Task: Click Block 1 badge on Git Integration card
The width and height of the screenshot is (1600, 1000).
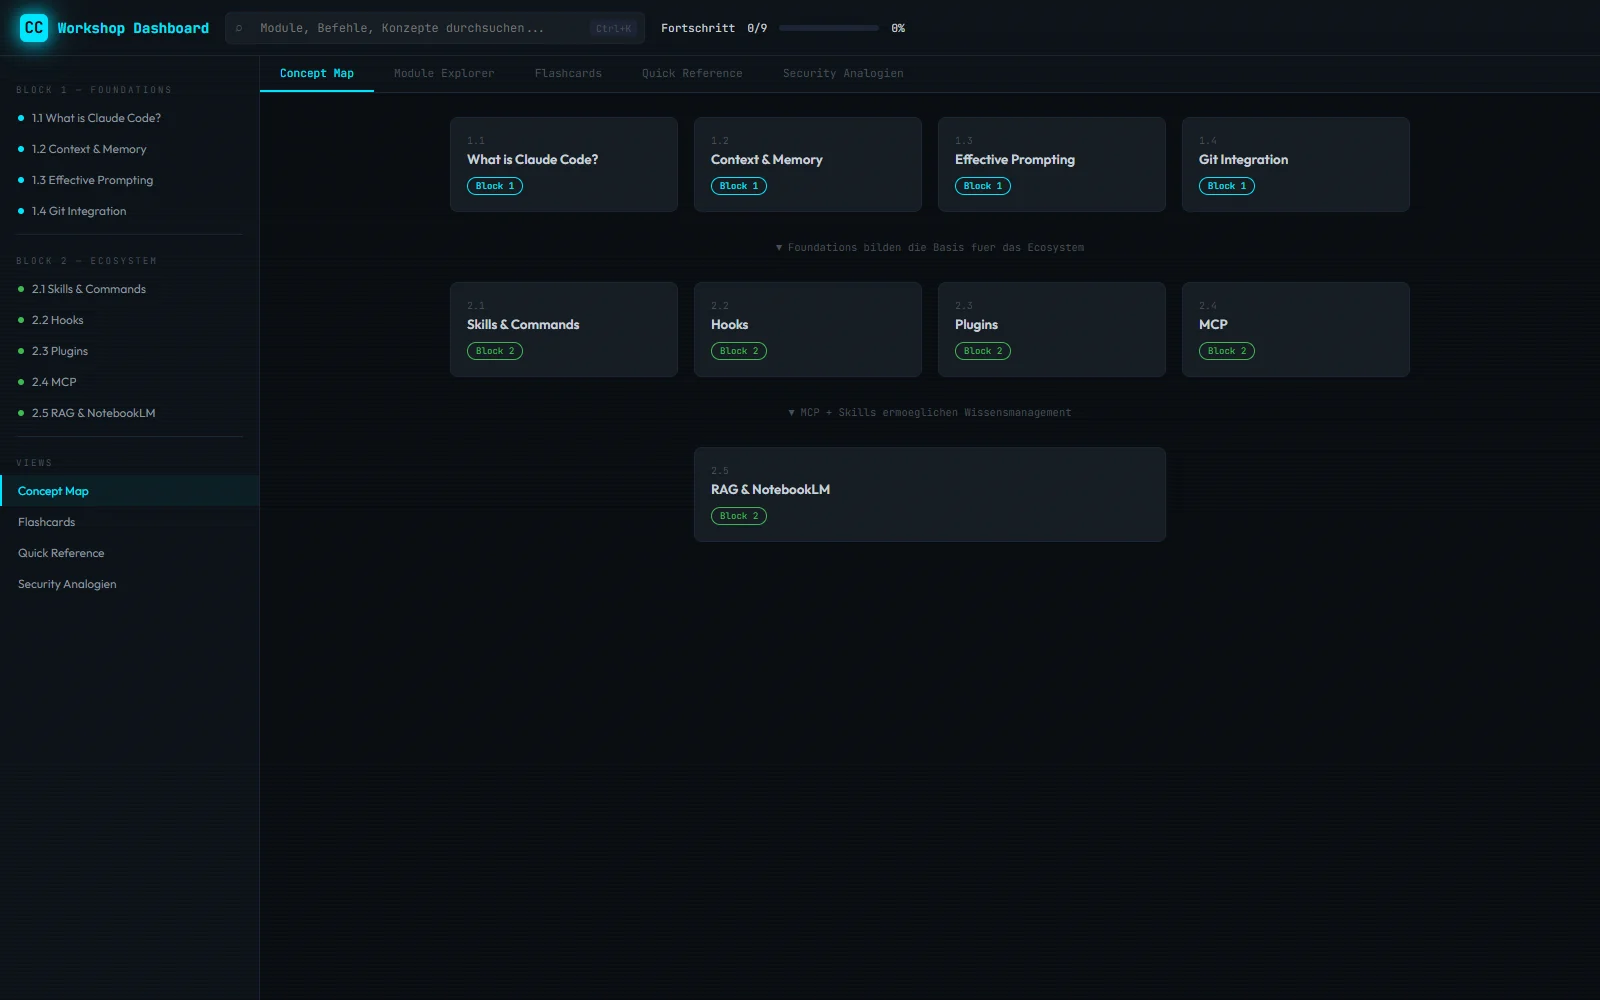Action: click(1227, 186)
